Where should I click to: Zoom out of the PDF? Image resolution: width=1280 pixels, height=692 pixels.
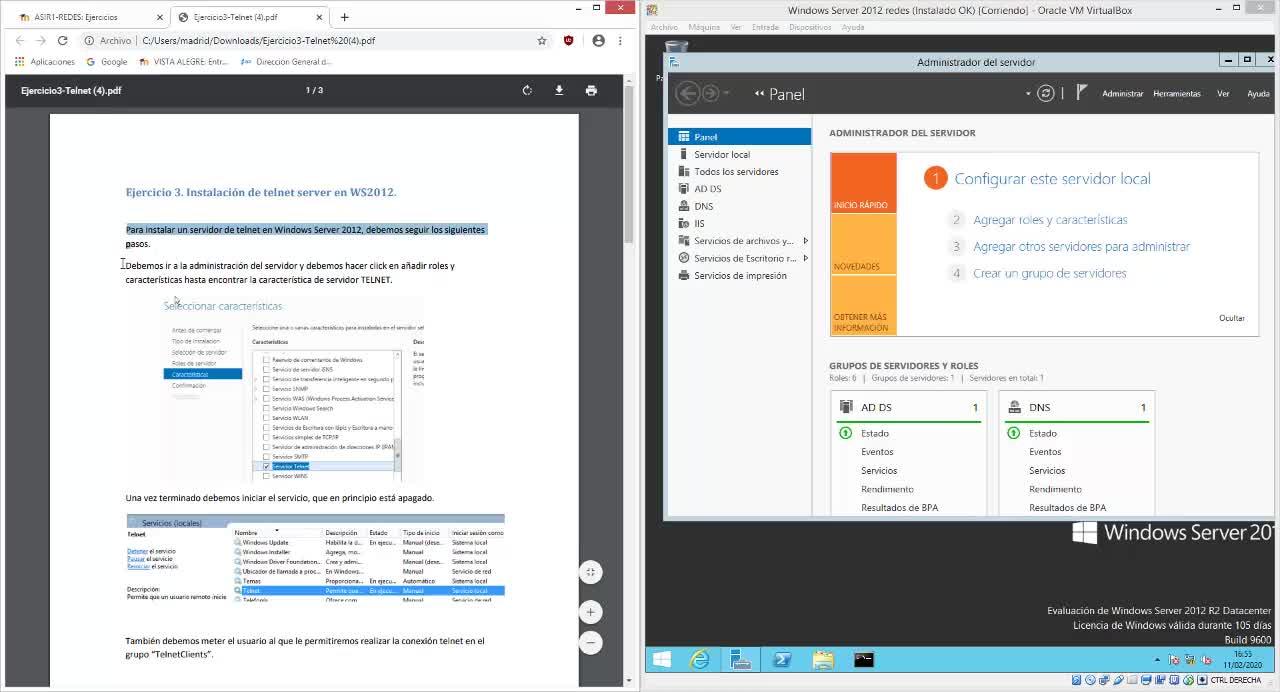pos(591,642)
